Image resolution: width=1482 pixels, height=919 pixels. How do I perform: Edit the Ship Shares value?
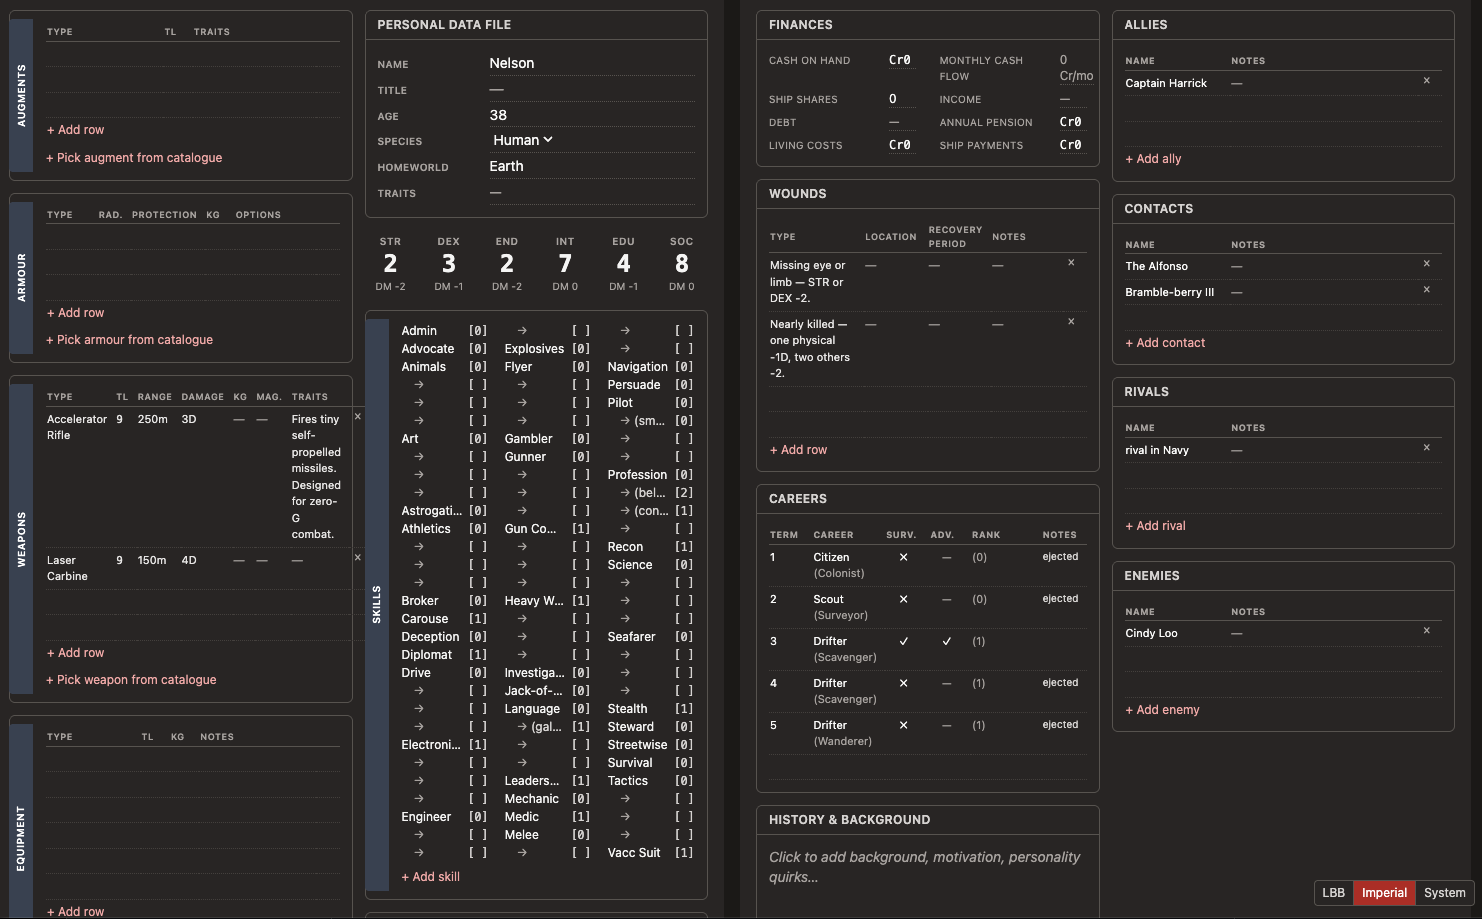(x=900, y=99)
